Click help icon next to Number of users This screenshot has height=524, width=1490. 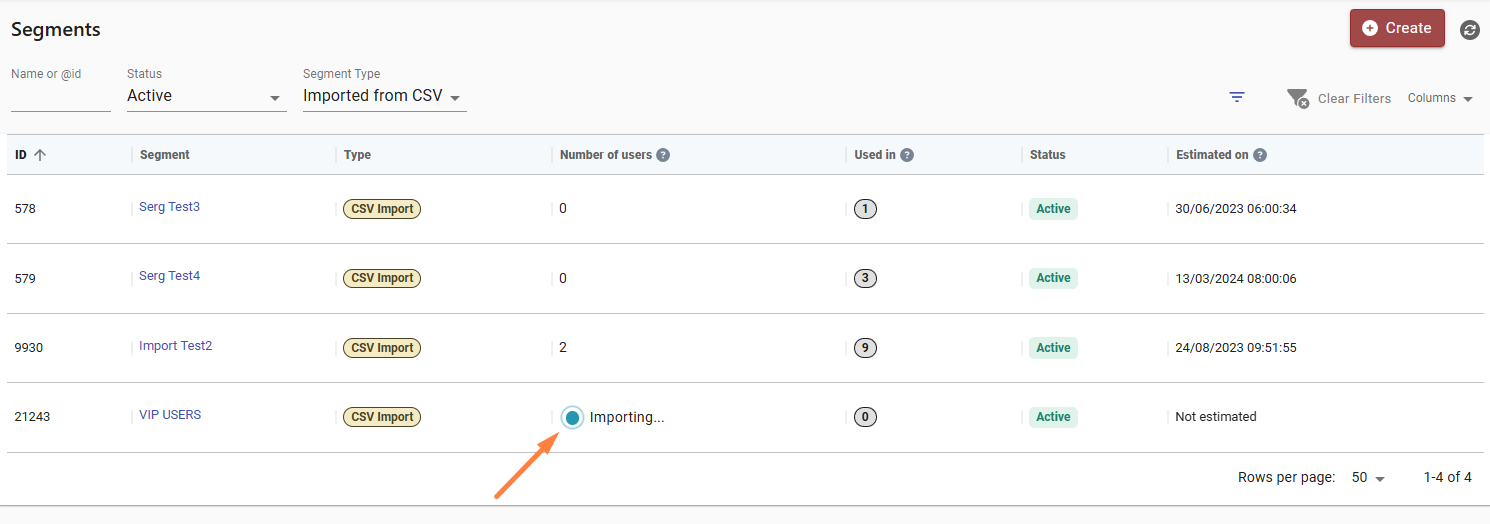(x=663, y=155)
